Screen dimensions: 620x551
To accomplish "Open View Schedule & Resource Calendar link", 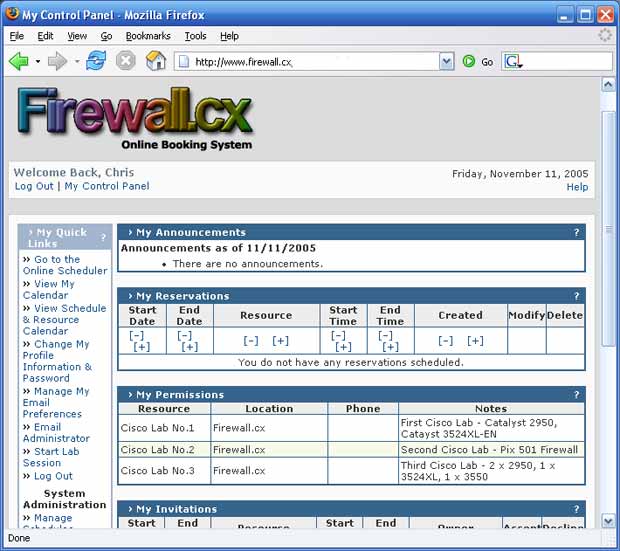I will [64, 320].
